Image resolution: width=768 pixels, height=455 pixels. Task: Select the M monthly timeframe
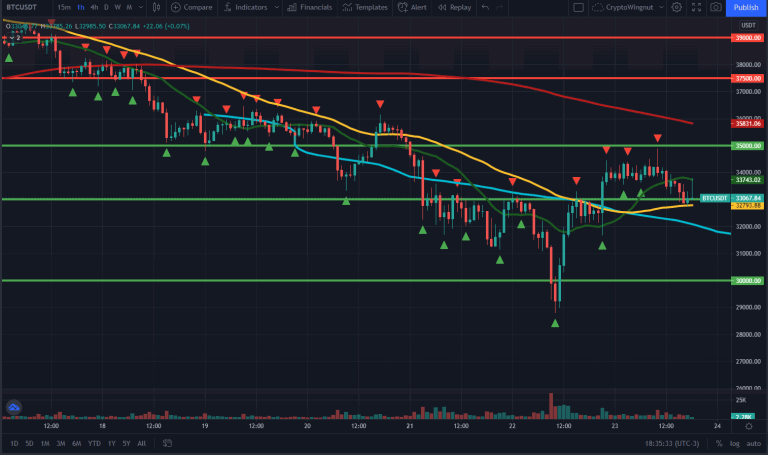pos(129,7)
